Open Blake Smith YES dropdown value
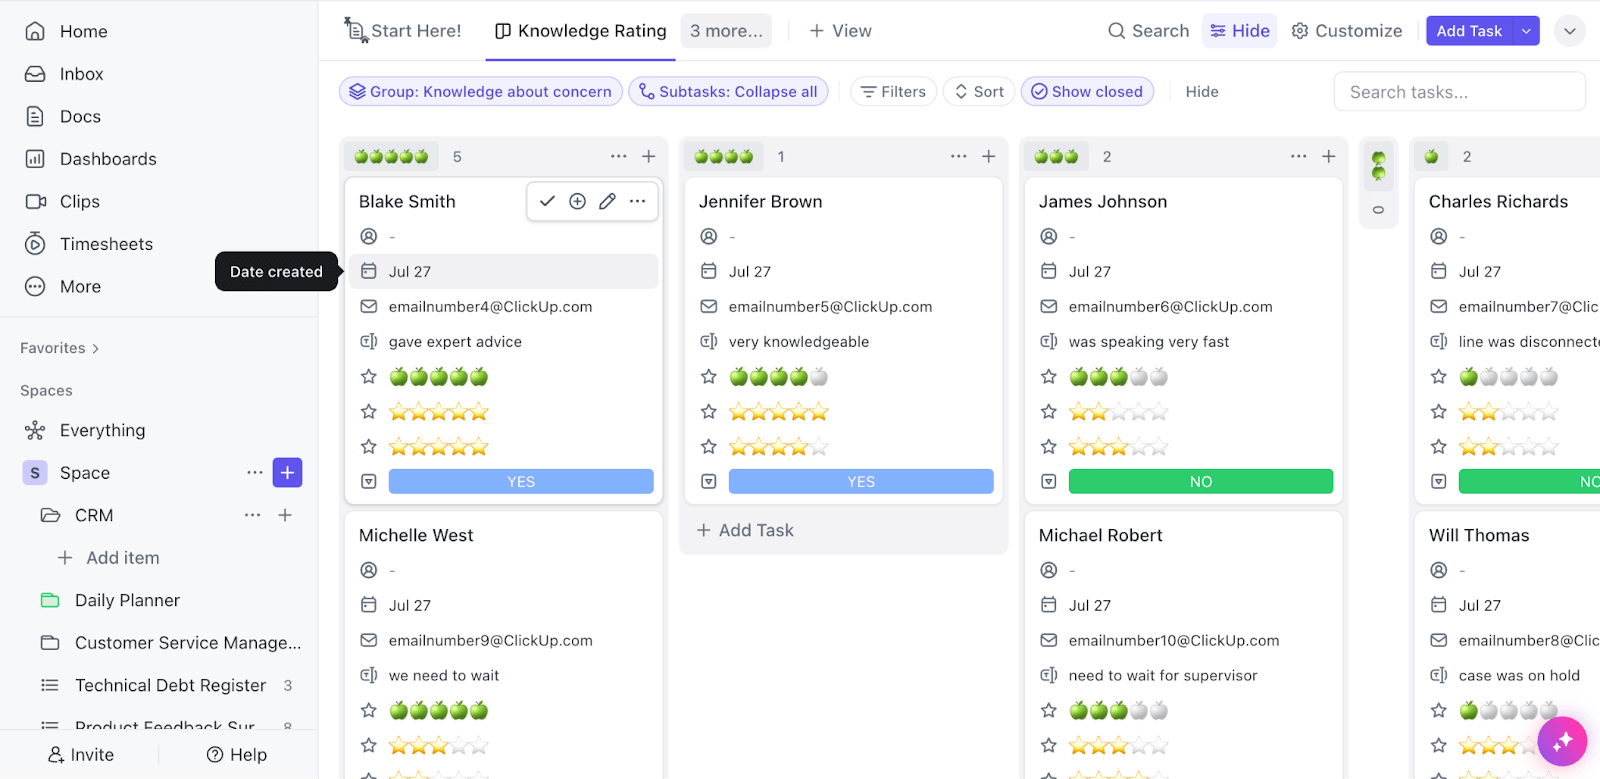The image size is (1600, 779). click(x=521, y=481)
